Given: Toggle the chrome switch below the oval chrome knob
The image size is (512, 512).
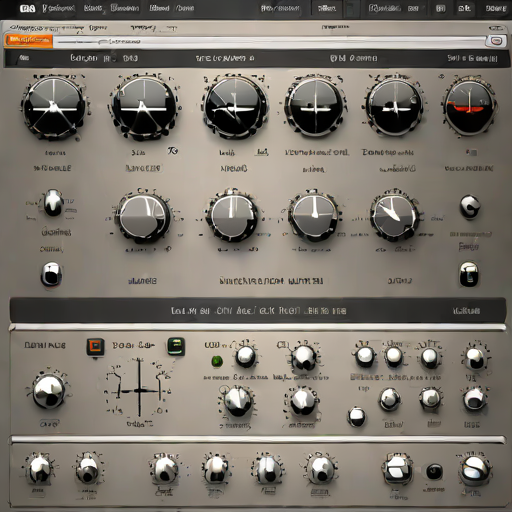Looking at the screenshot, I should pos(51,275).
